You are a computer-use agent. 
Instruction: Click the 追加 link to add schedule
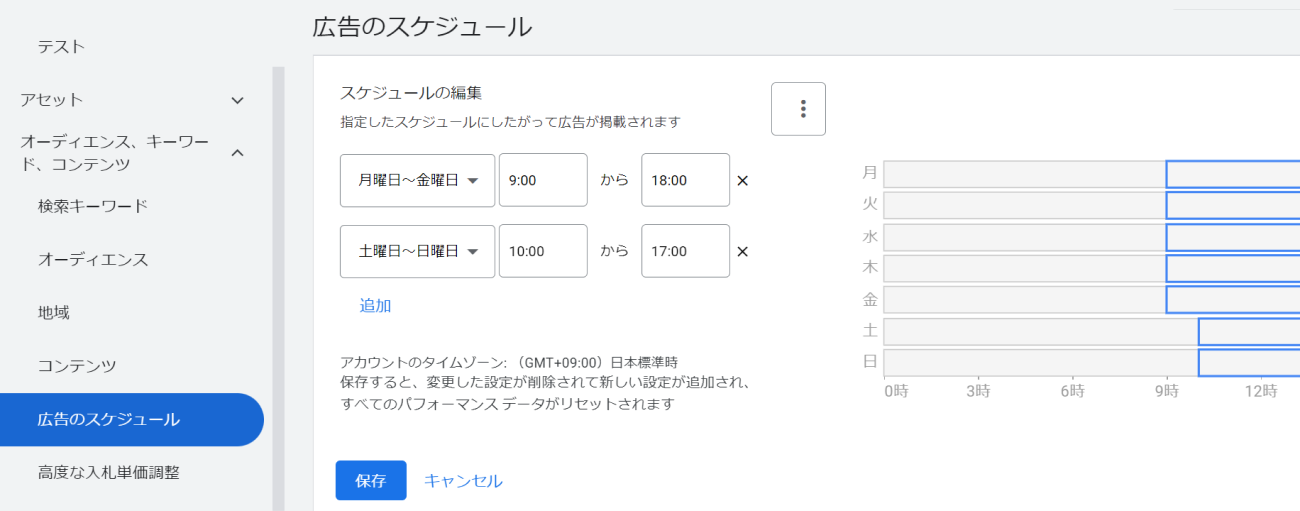click(x=375, y=306)
